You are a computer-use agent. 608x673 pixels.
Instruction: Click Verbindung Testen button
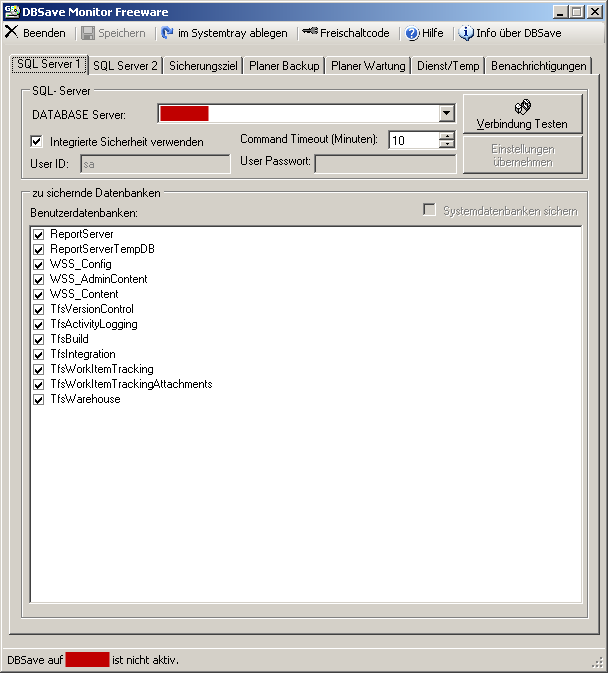523,114
